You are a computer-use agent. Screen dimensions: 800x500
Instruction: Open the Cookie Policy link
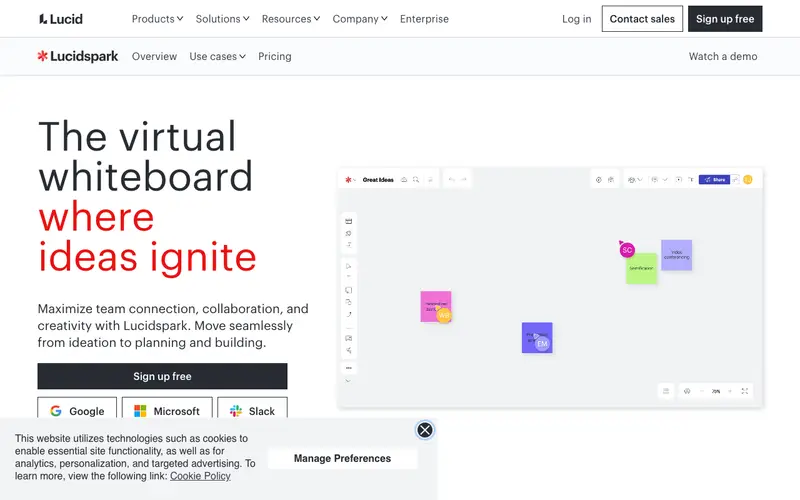pyautogui.click(x=200, y=476)
